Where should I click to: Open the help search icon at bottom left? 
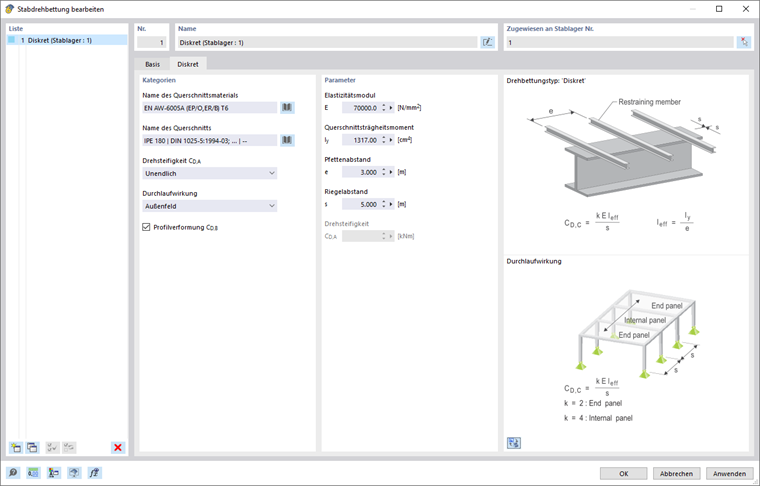click(x=13, y=472)
